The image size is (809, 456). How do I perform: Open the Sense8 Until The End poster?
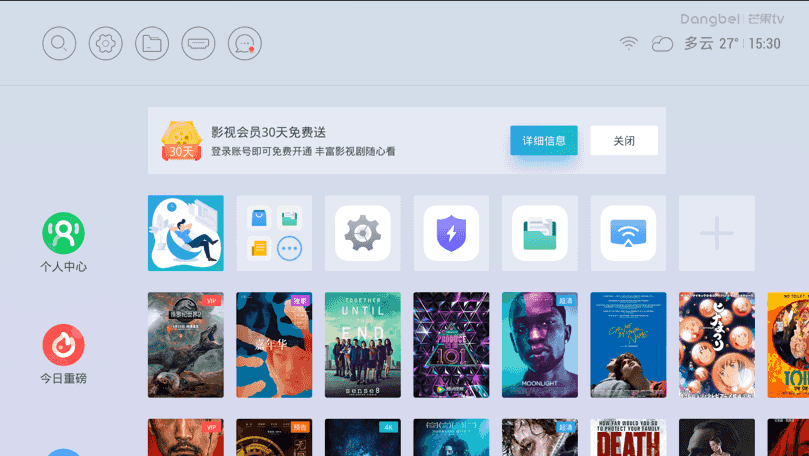coord(363,345)
